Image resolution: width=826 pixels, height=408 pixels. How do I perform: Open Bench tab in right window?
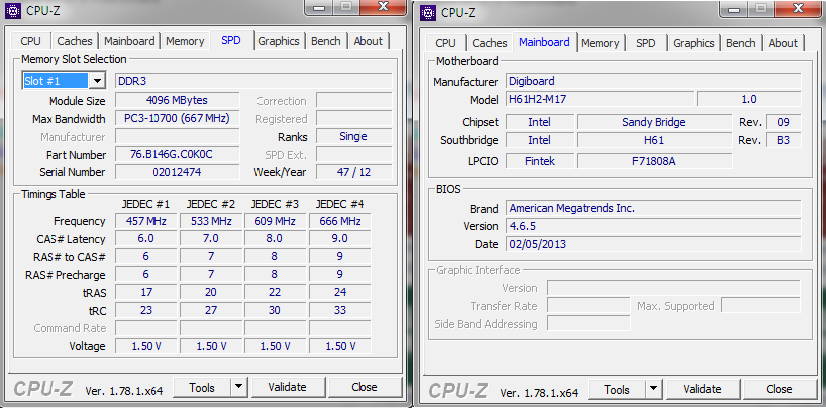pos(741,43)
